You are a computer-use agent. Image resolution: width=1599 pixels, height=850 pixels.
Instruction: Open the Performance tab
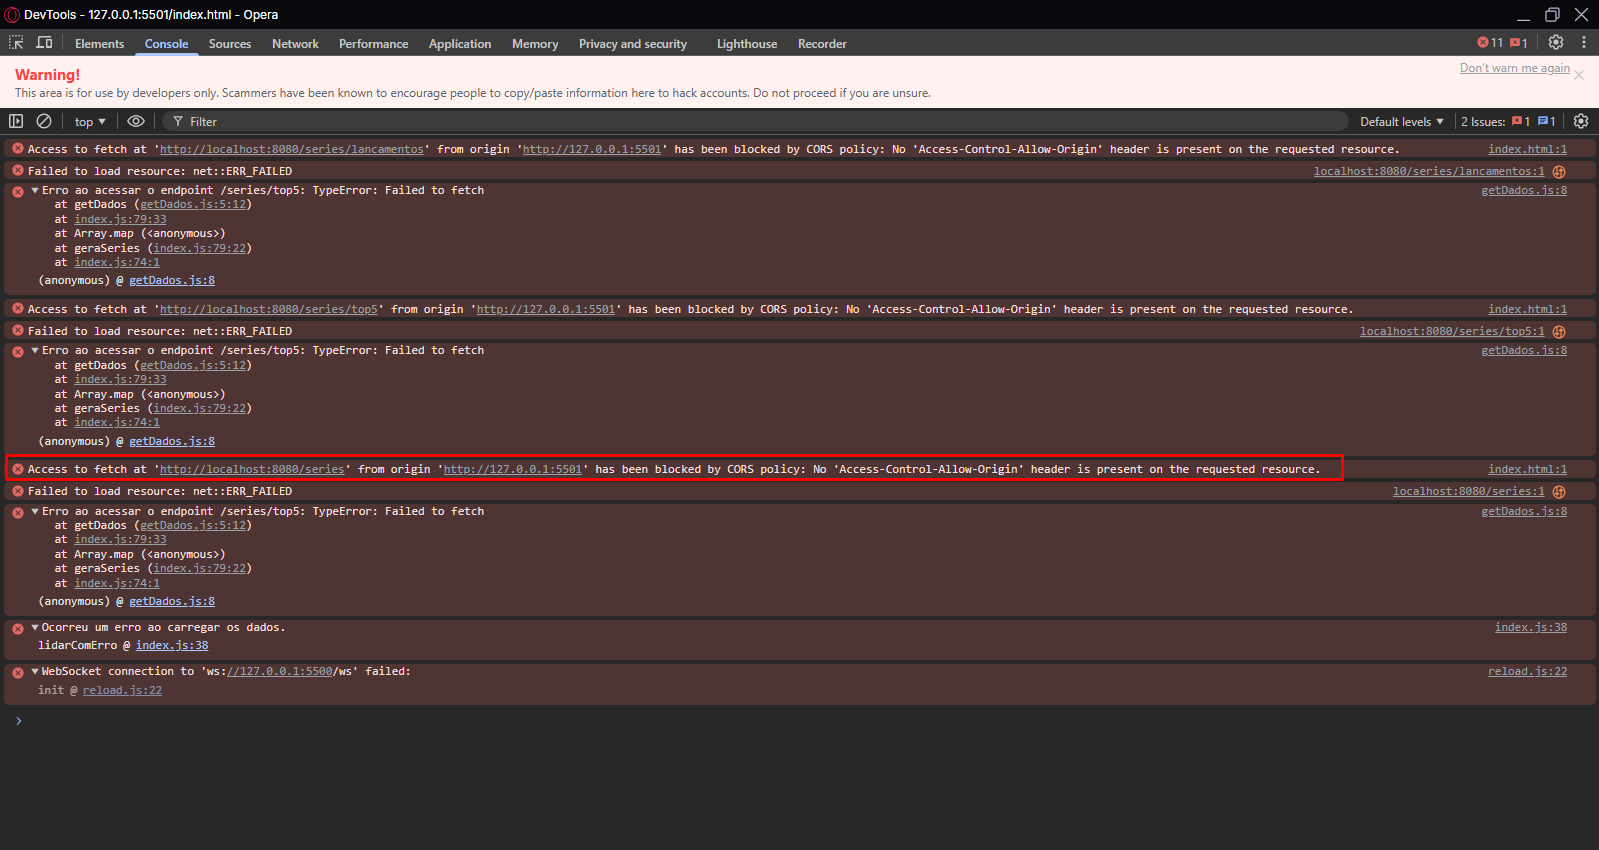click(x=373, y=44)
